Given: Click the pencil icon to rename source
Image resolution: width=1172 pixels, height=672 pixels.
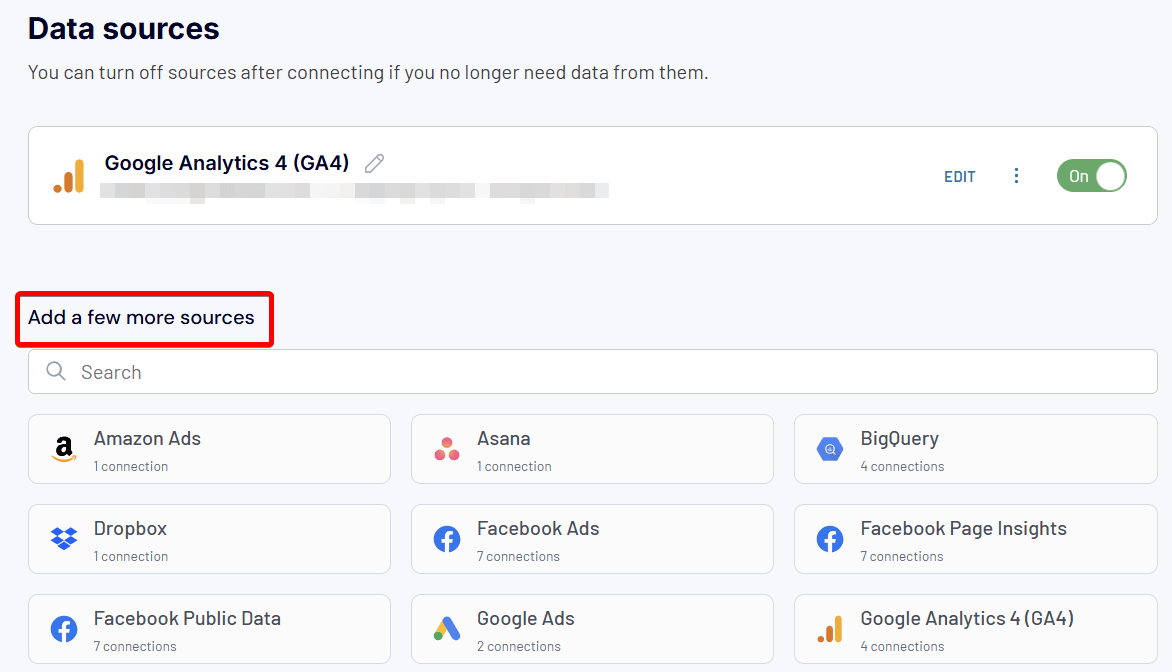Looking at the screenshot, I should pyautogui.click(x=374, y=164).
